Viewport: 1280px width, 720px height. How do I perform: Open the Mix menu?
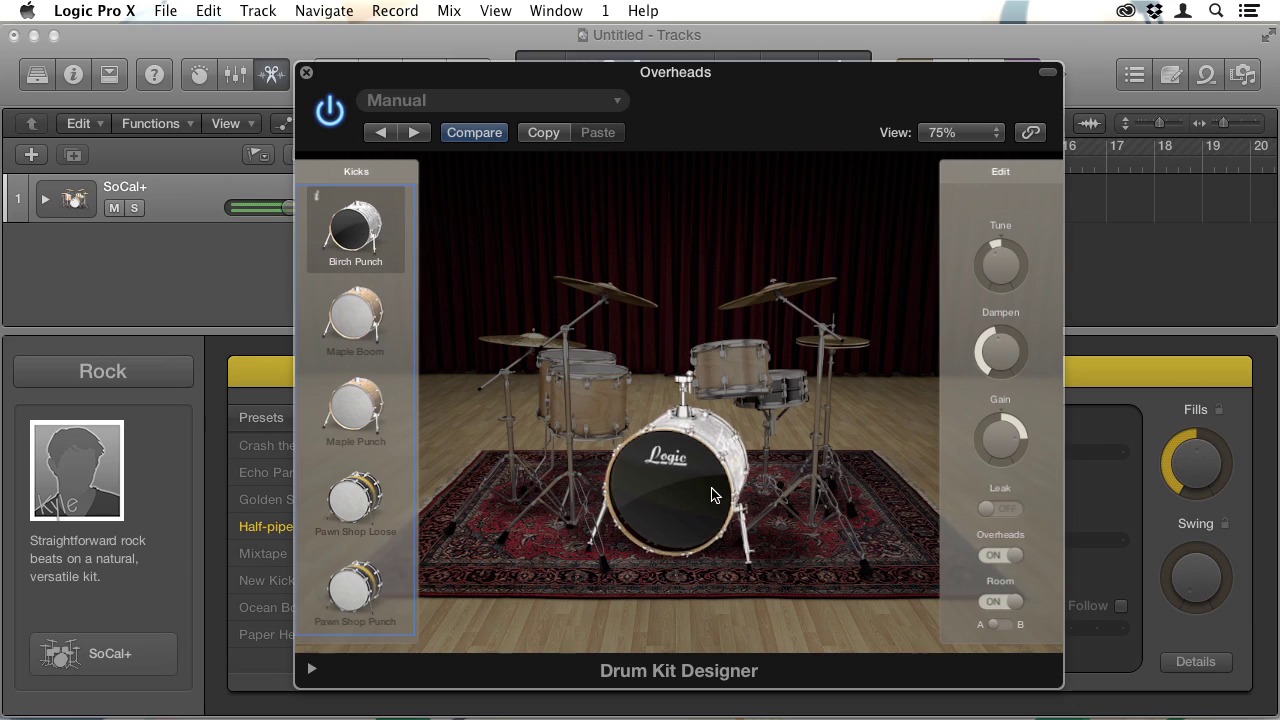tap(449, 11)
